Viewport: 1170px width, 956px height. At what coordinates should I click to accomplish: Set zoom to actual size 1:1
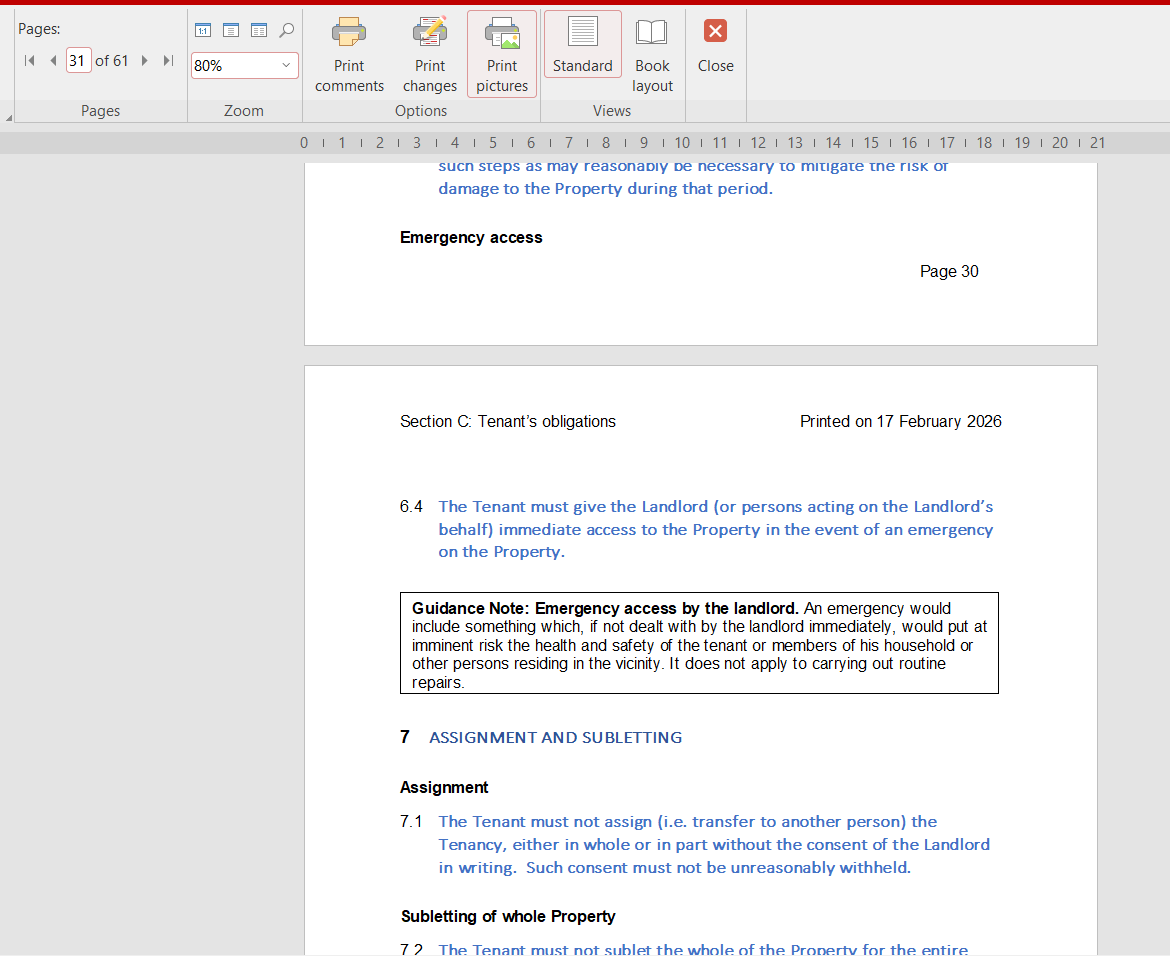click(x=203, y=31)
